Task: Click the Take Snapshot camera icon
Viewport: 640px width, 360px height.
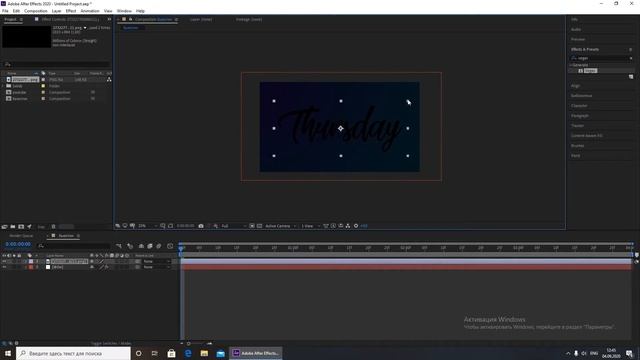Action: pos(201,226)
